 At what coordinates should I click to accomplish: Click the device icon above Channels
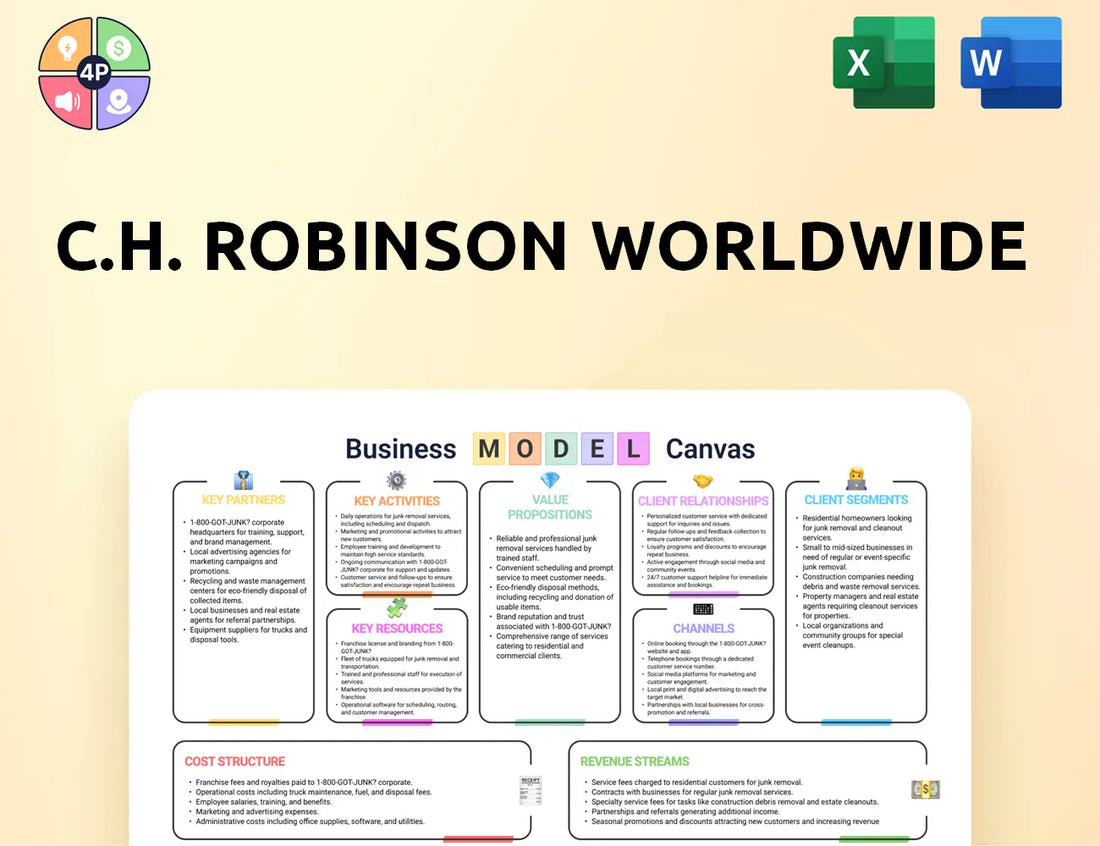pyautogui.click(x=703, y=609)
